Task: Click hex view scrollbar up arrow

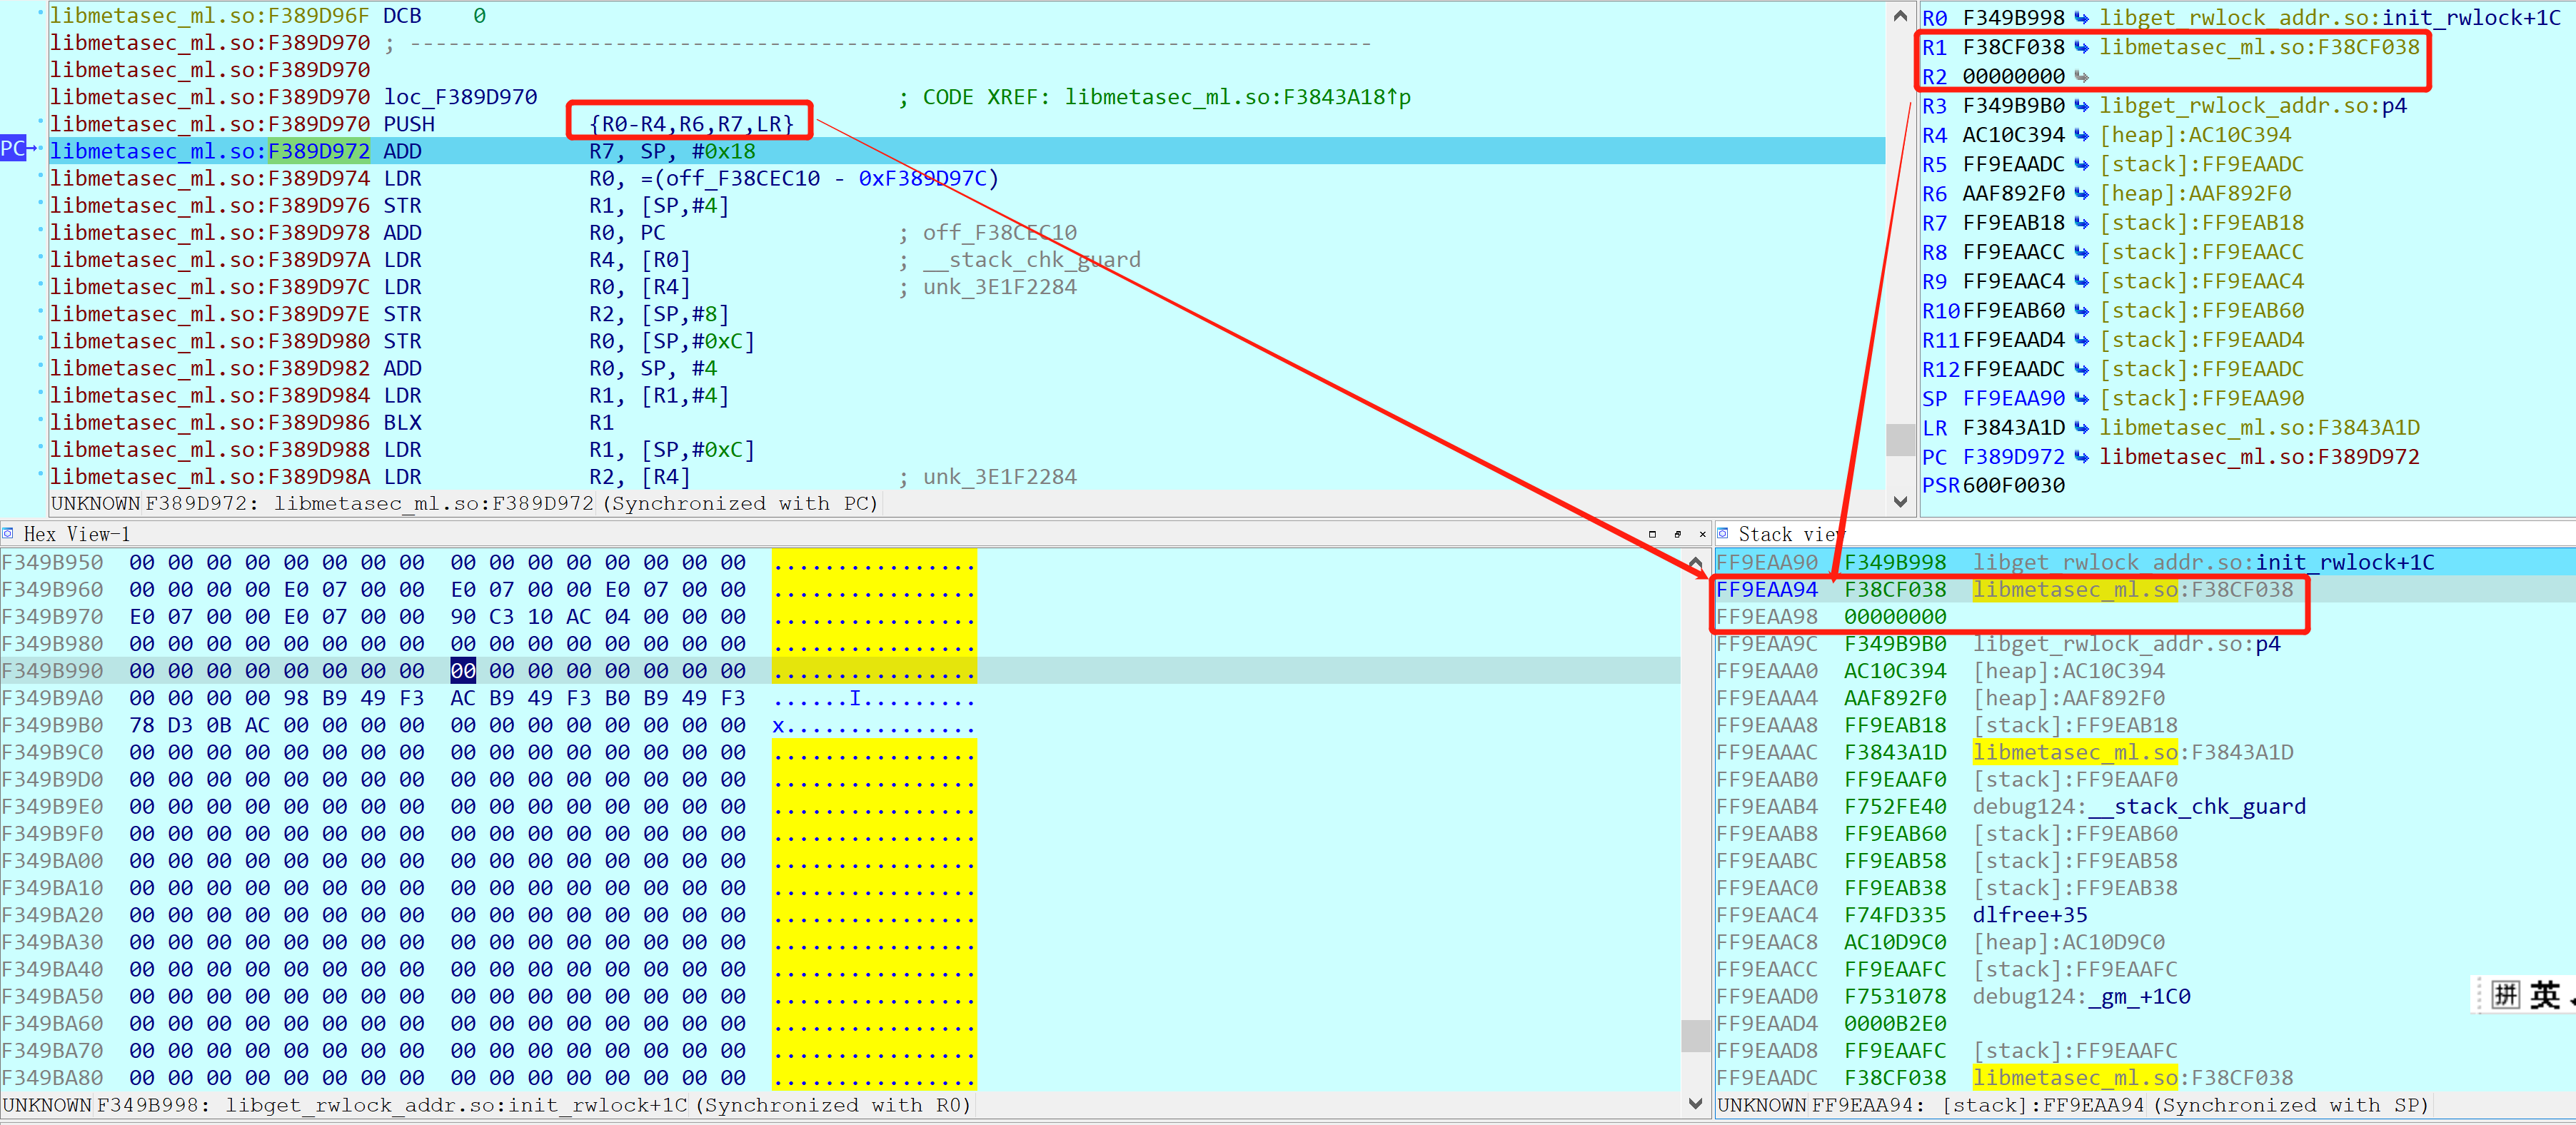Action: [x=1695, y=563]
